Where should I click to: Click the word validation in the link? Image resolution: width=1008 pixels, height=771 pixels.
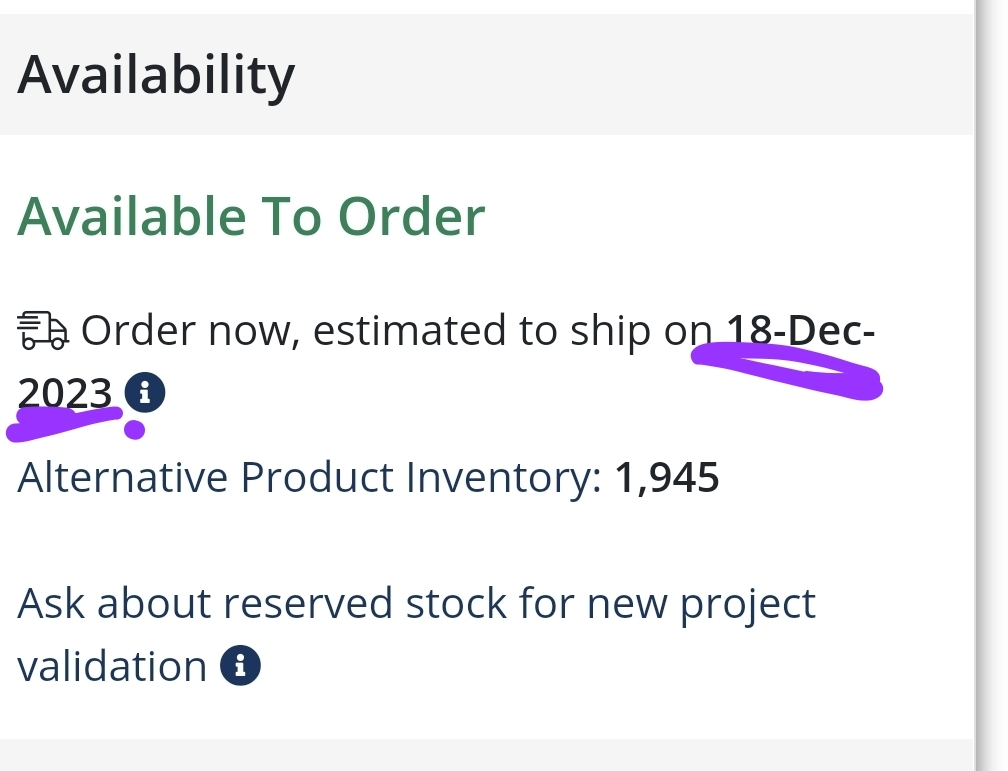(112, 666)
